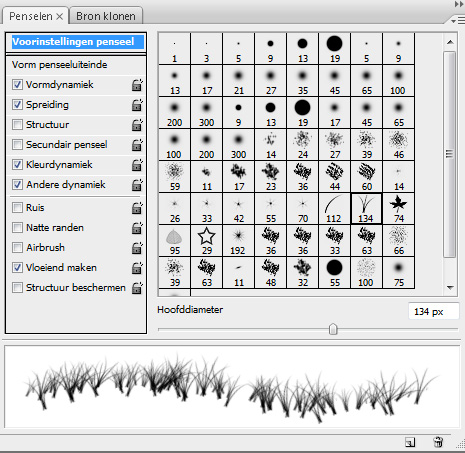
Task: Toggle lock icon next to Vormdynamiek
Action: coord(137,85)
